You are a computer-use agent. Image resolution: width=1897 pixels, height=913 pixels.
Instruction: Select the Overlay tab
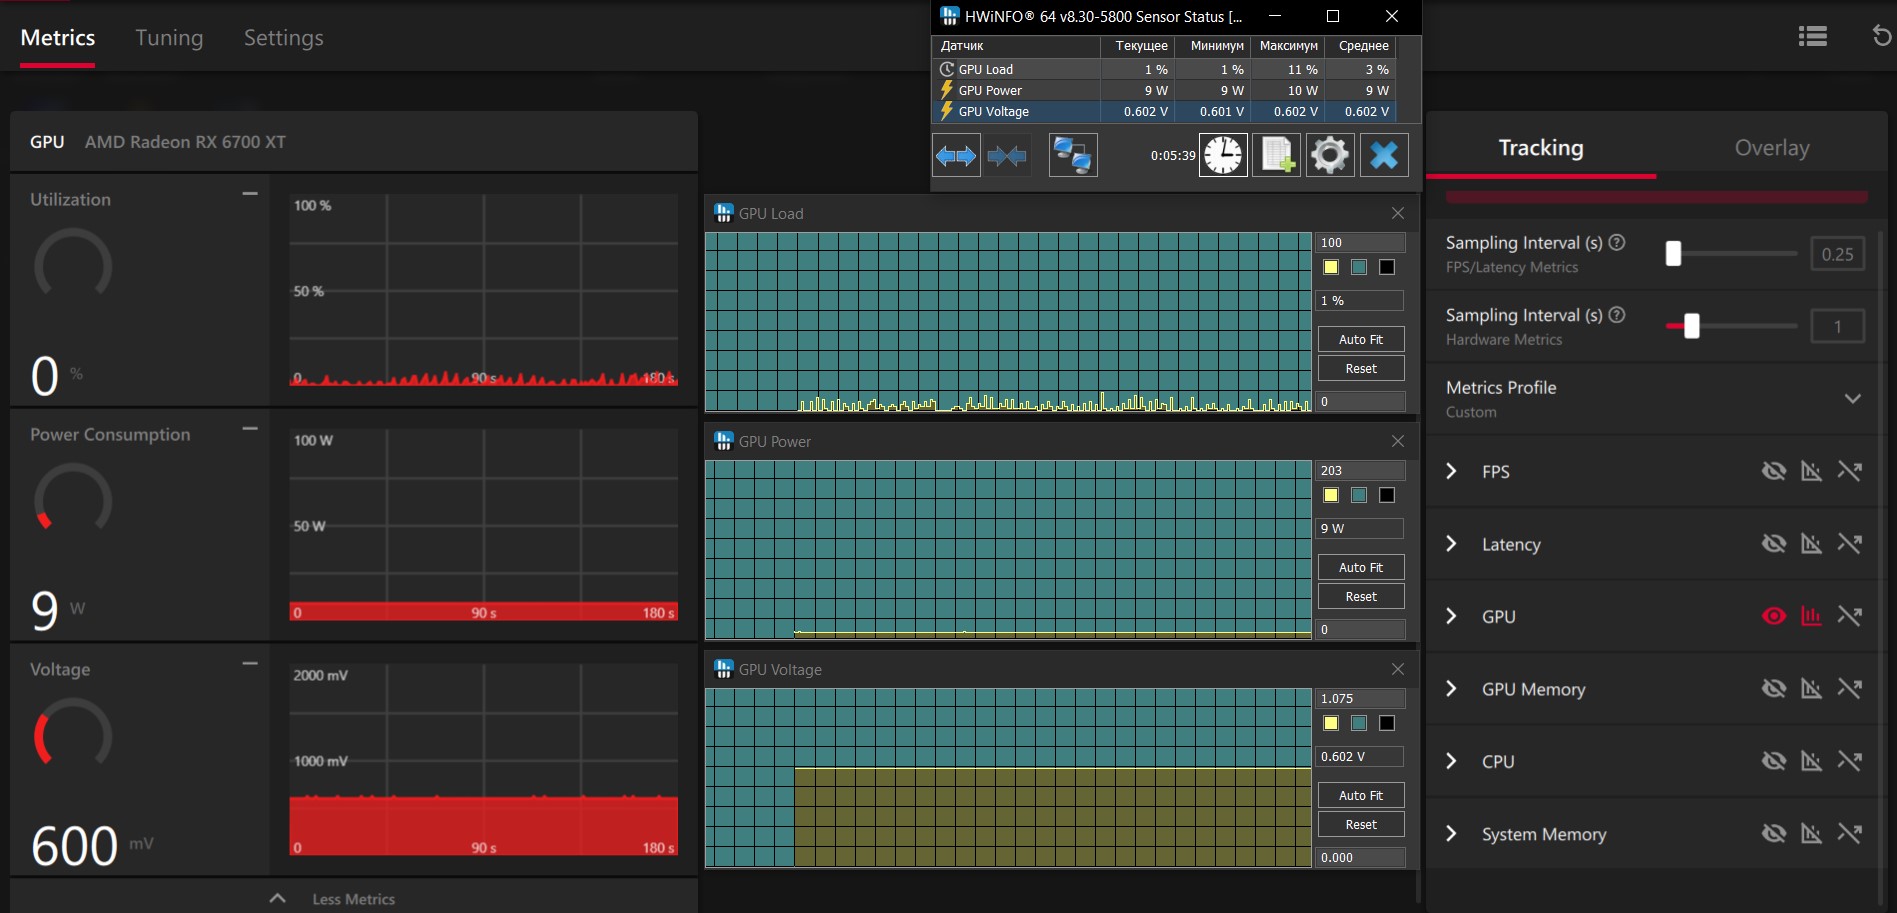pyautogui.click(x=1772, y=148)
